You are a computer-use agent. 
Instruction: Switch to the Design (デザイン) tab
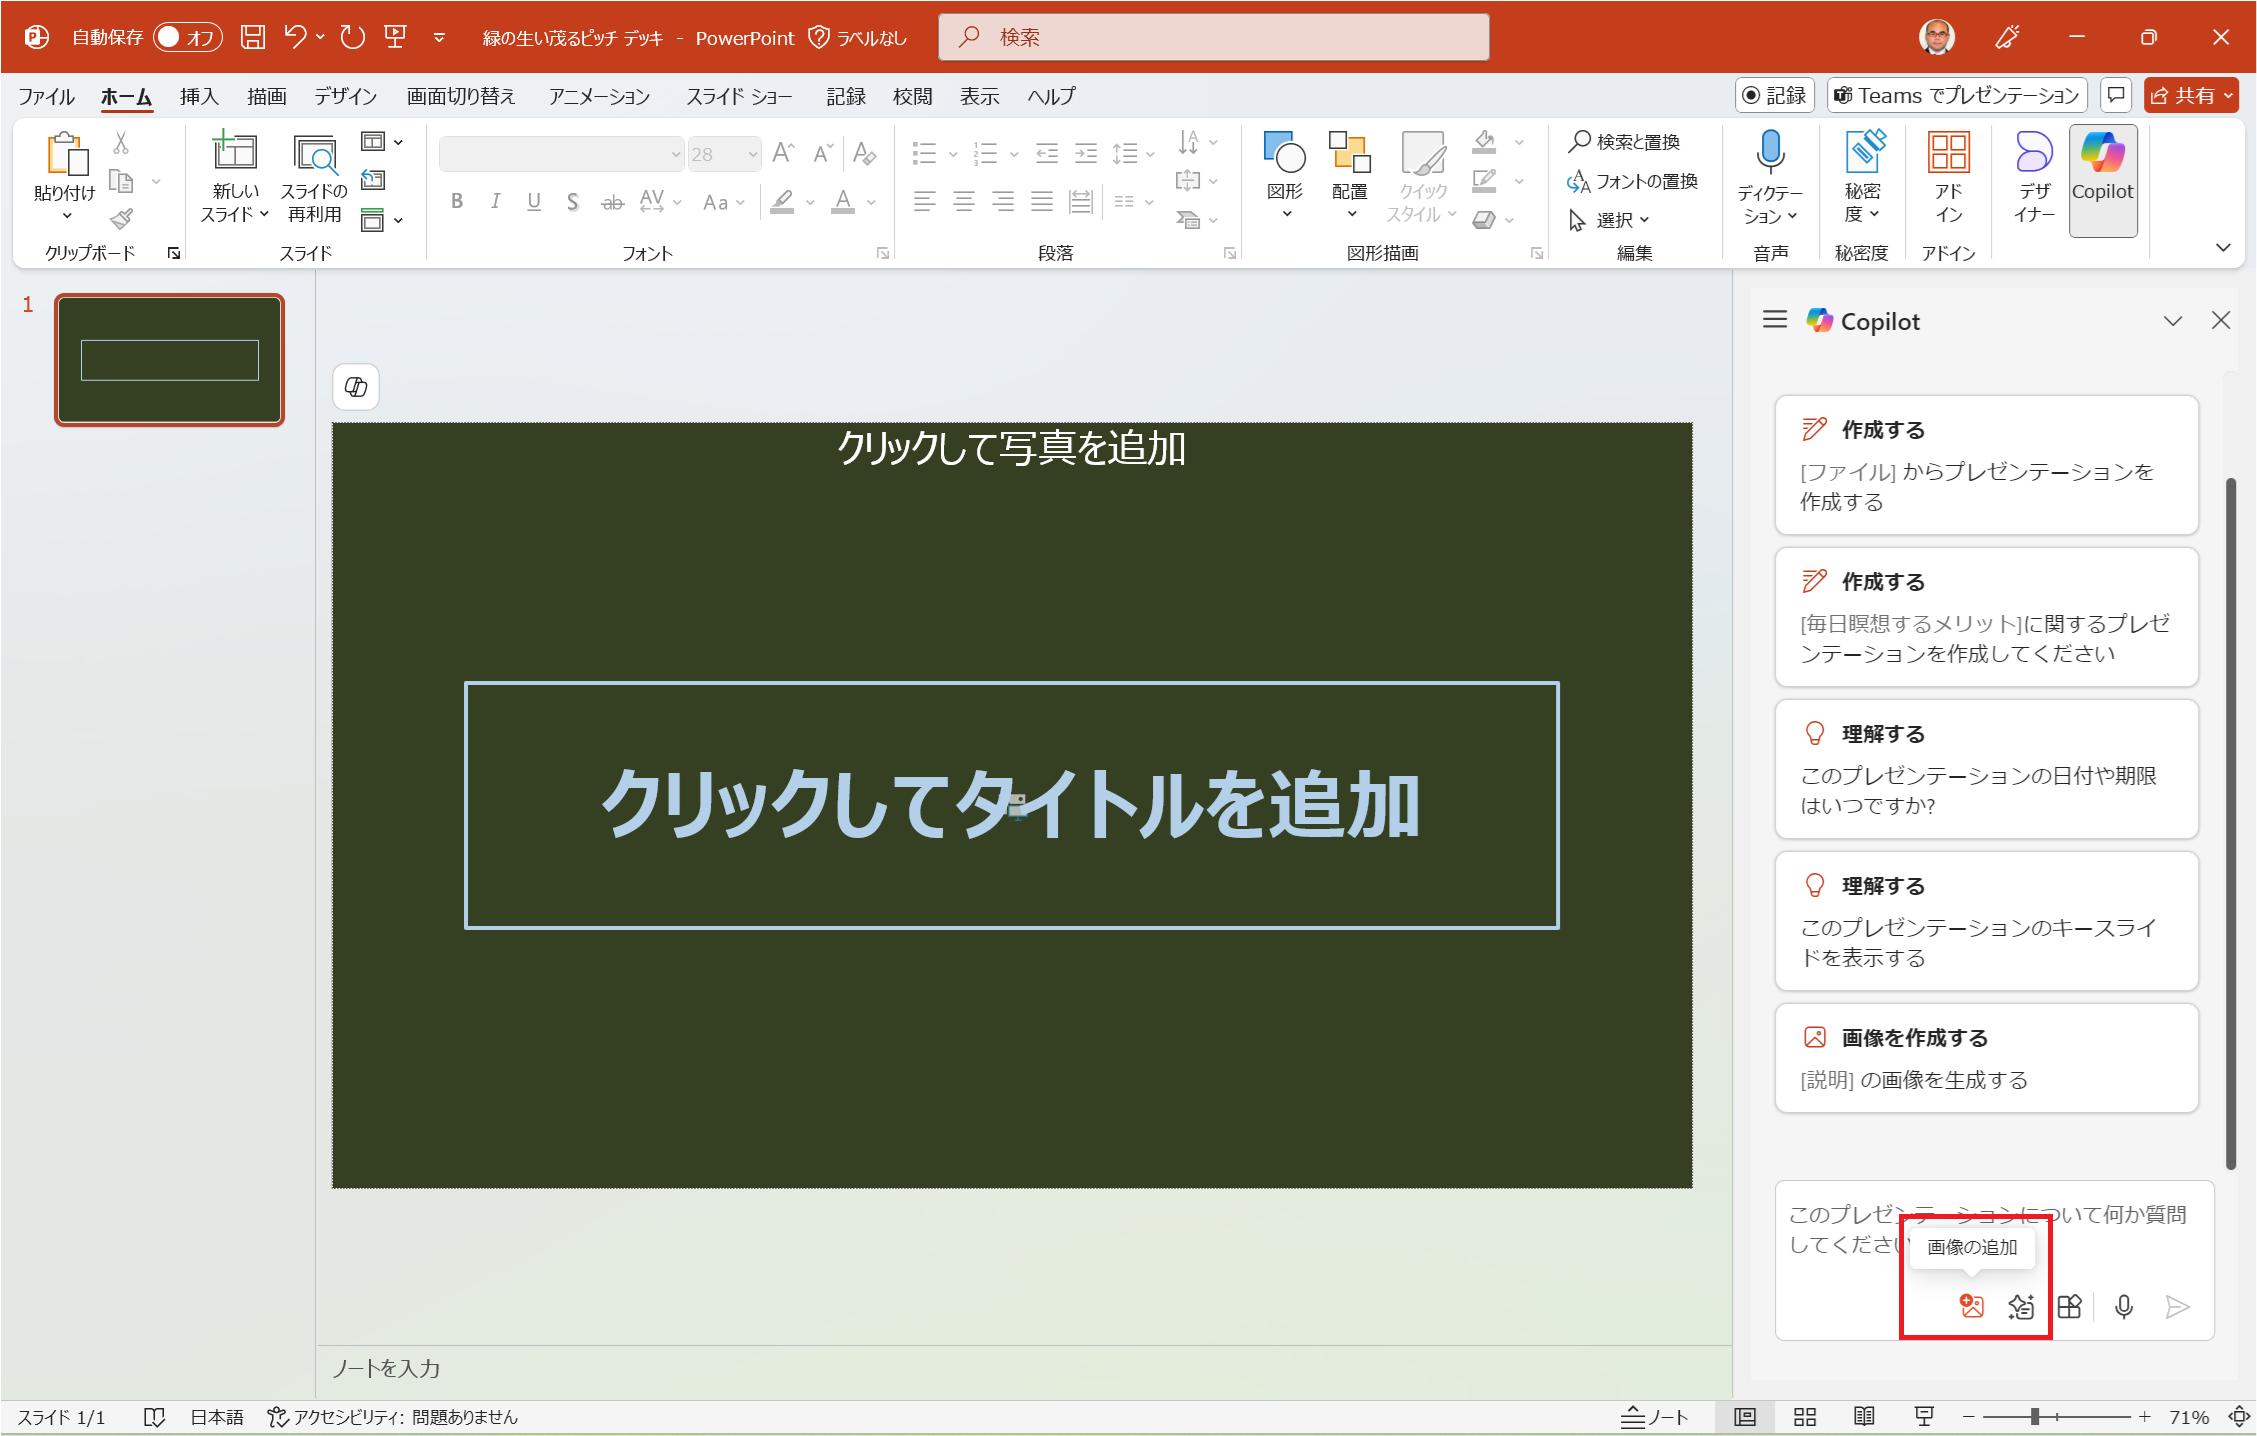345,95
